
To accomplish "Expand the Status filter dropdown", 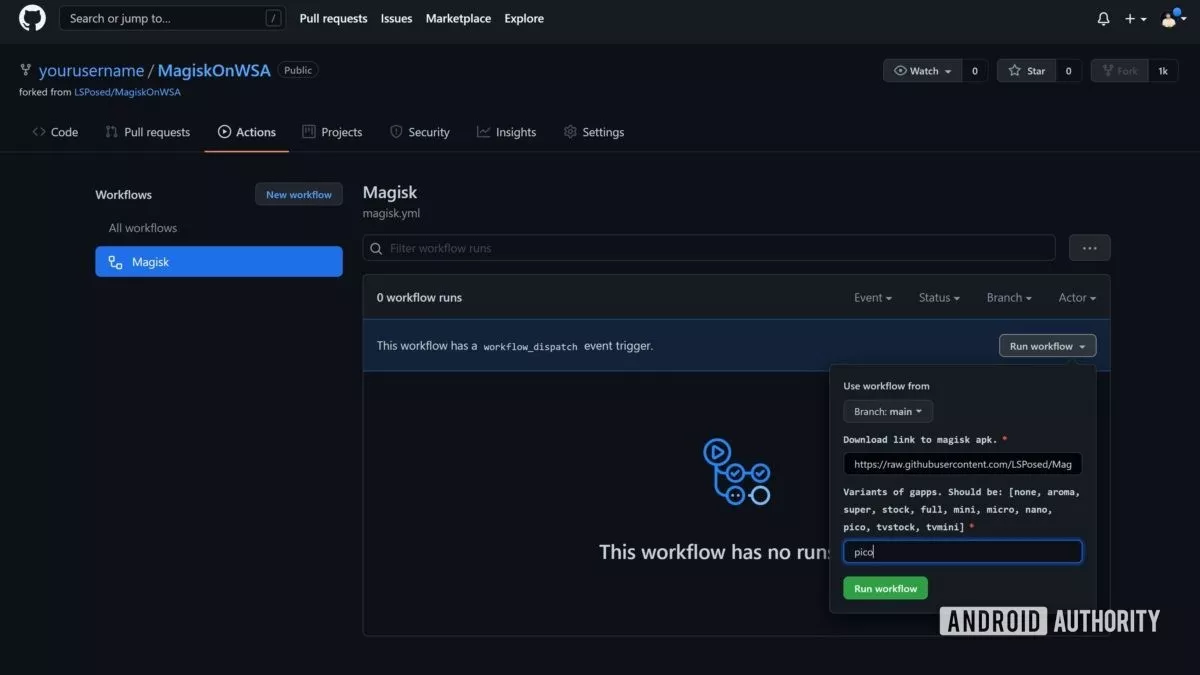I will pyautogui.click(x=939, y=297).
